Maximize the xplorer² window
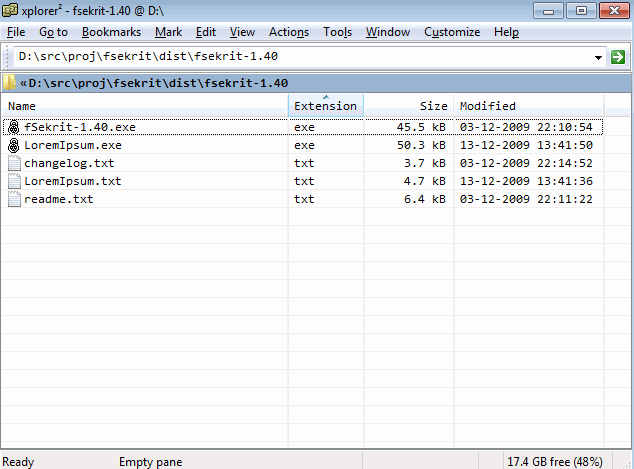The width and height of the screenshot is (634, 469). coord(581,11)
